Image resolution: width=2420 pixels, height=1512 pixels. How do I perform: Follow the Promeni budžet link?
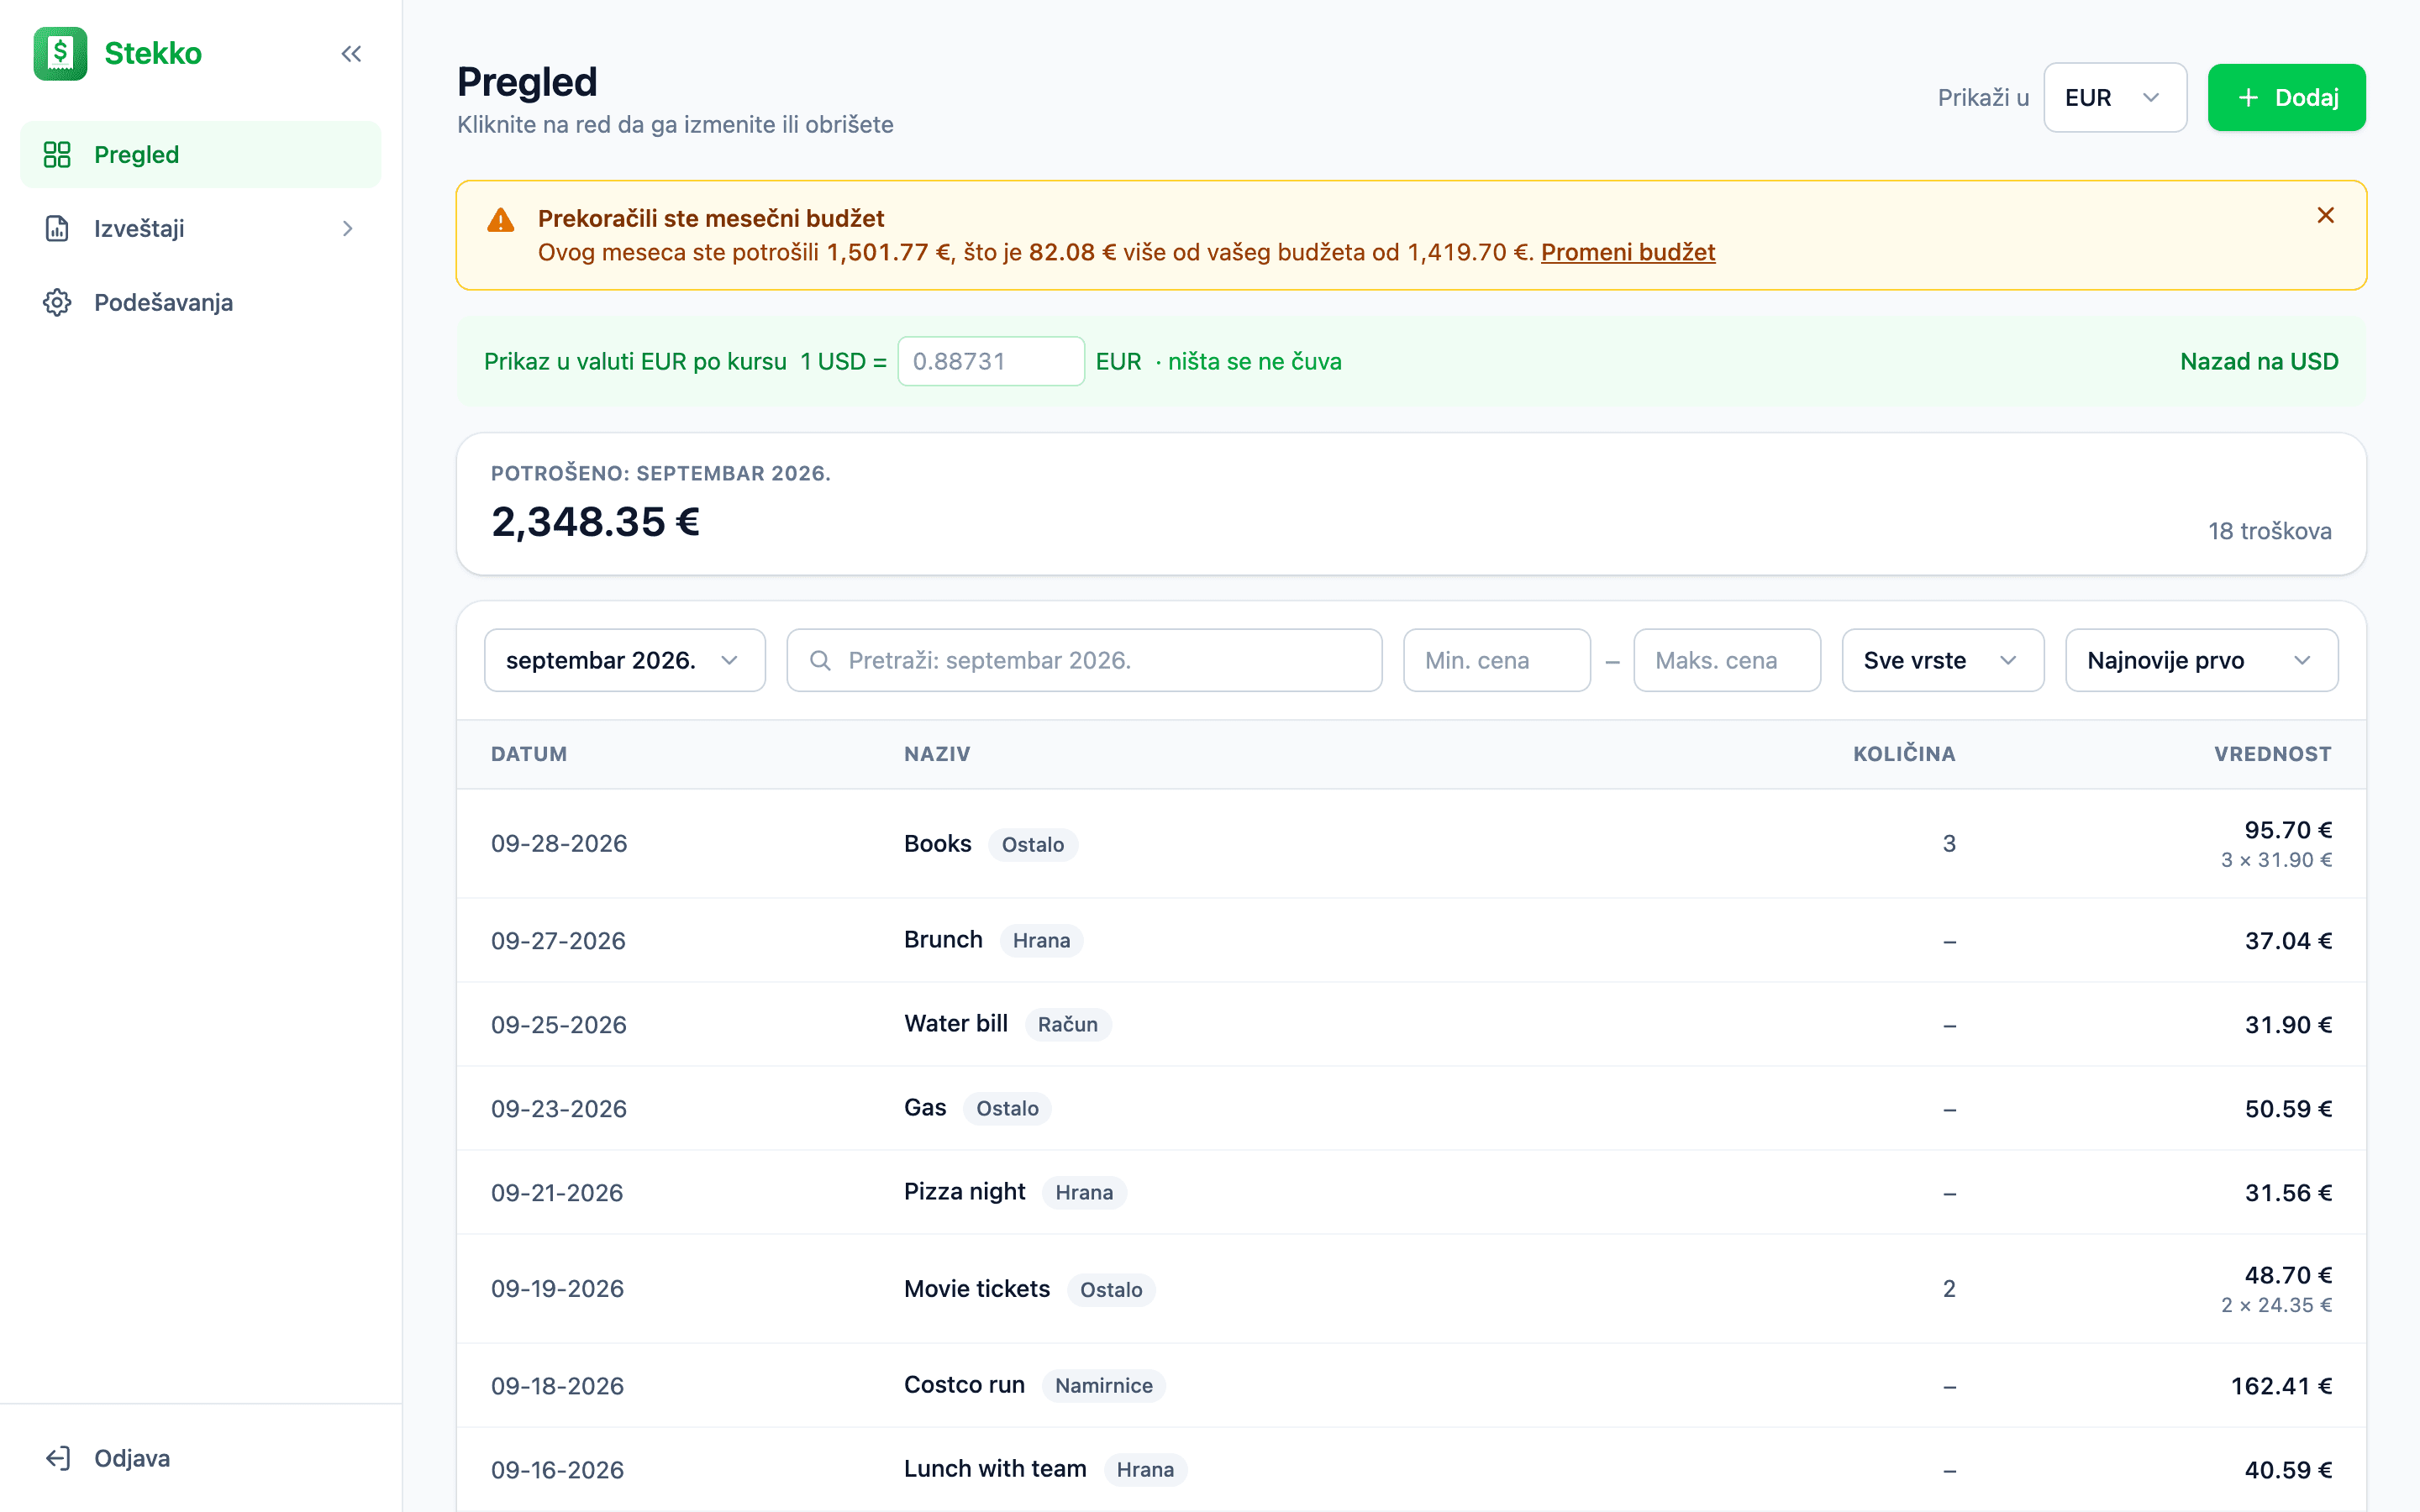click(x=1628, y=253)
